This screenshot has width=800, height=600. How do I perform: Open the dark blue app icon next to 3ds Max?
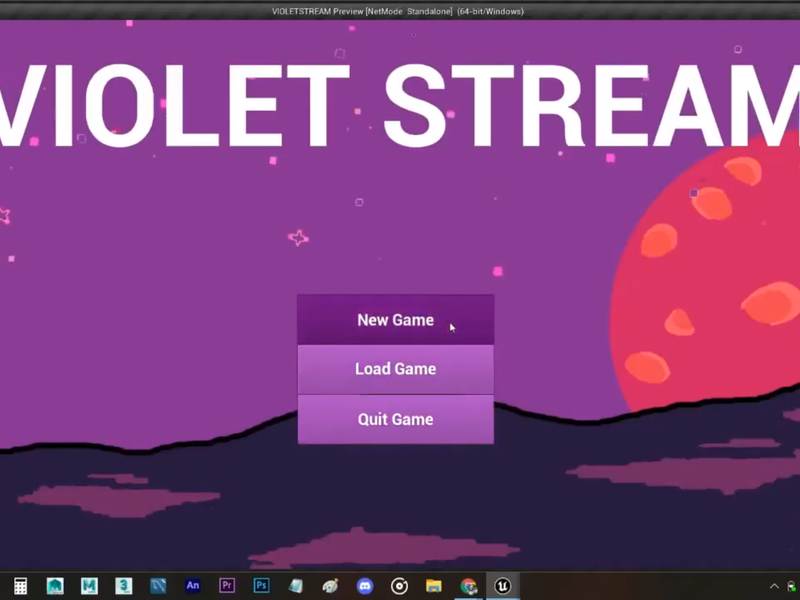[158, 586]
